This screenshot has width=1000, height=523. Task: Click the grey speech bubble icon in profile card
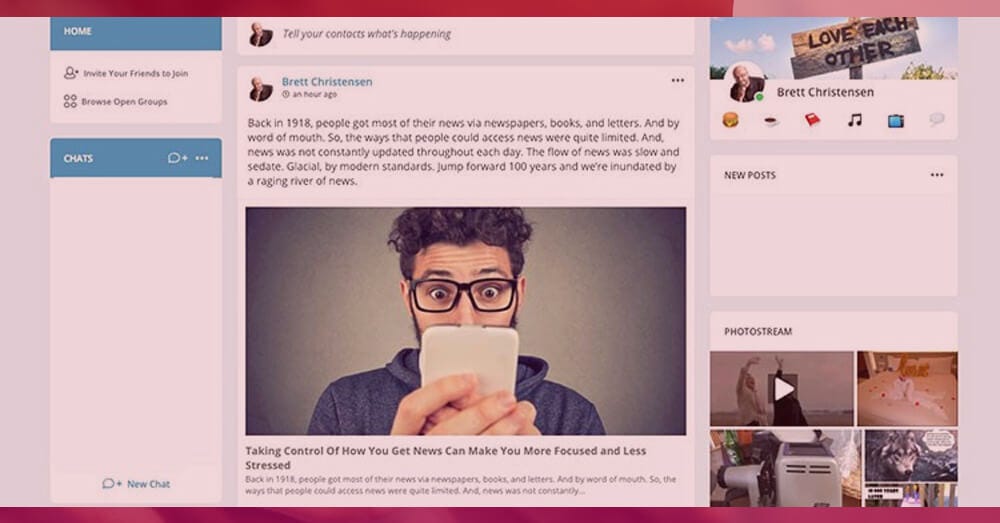pos(936,120)
